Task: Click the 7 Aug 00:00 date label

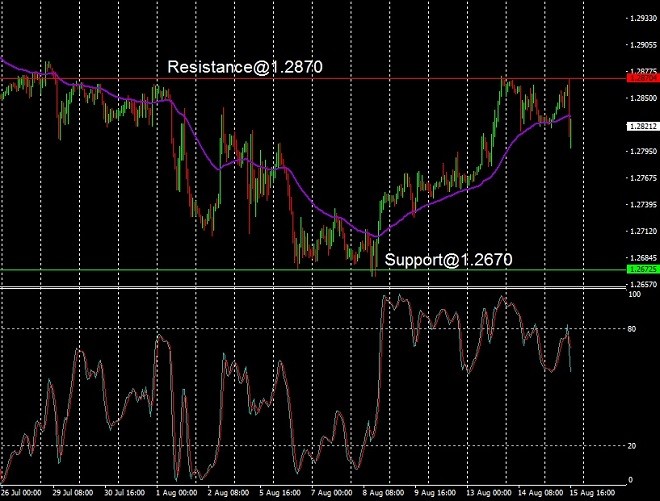Action: [x=332, y=493]
